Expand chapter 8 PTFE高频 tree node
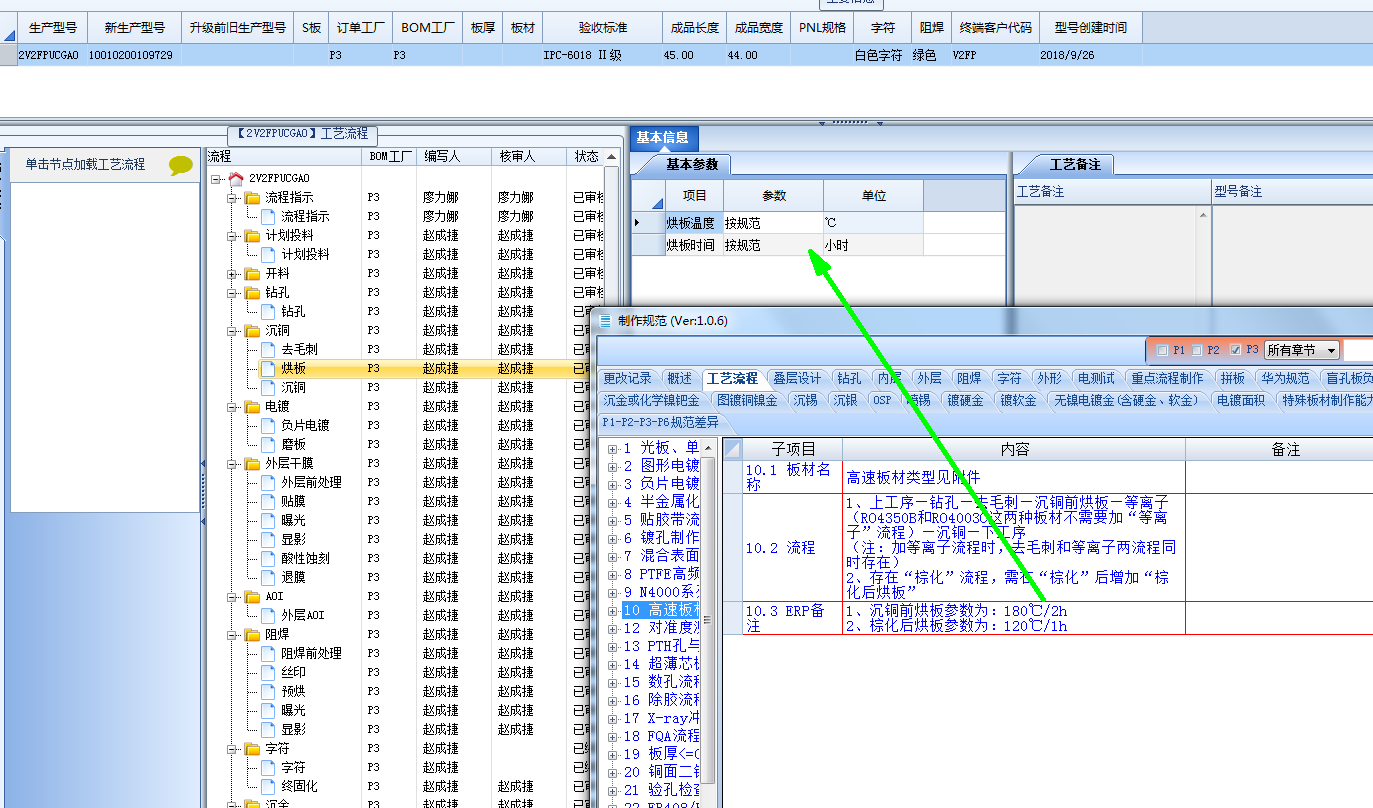Viewport: 1373px width, 808px height. pos(612,575)
